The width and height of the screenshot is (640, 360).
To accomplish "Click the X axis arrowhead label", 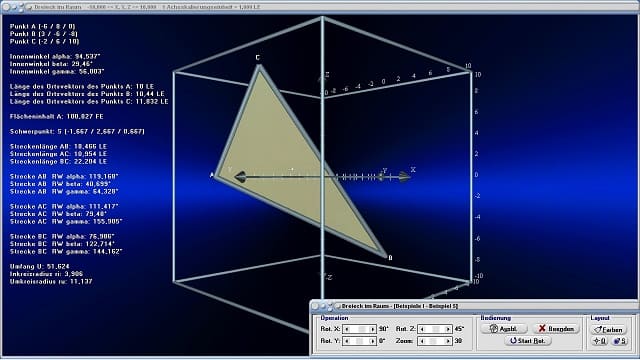I will click(x=413, y=169).
